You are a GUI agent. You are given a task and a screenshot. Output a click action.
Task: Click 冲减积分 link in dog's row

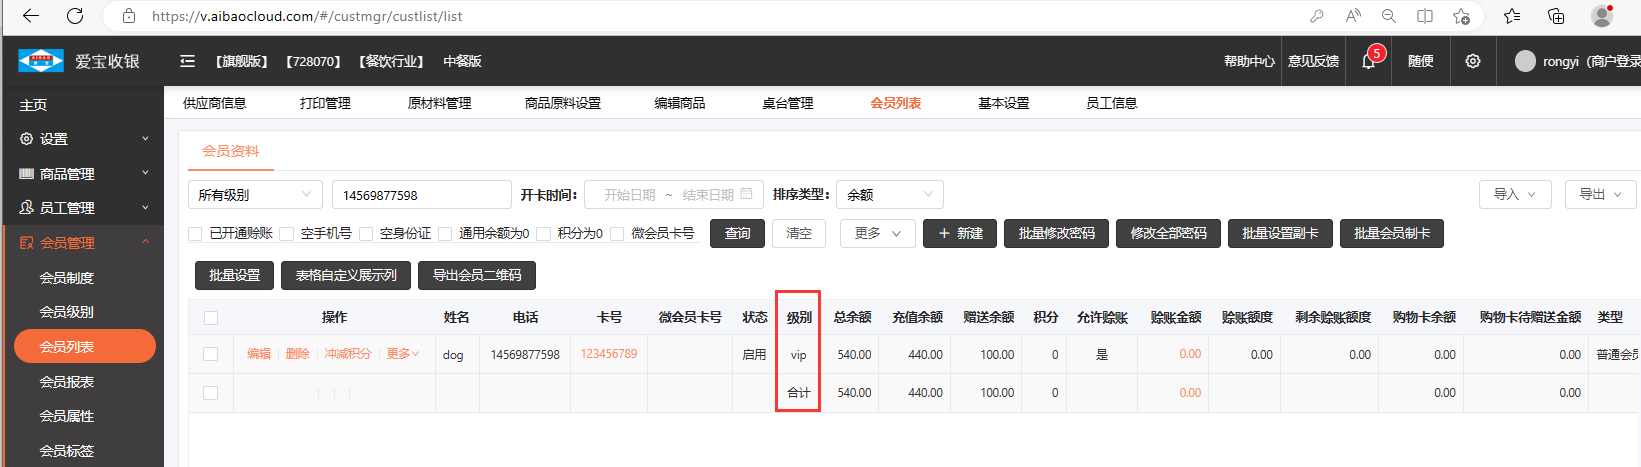[x=348, y=354]
